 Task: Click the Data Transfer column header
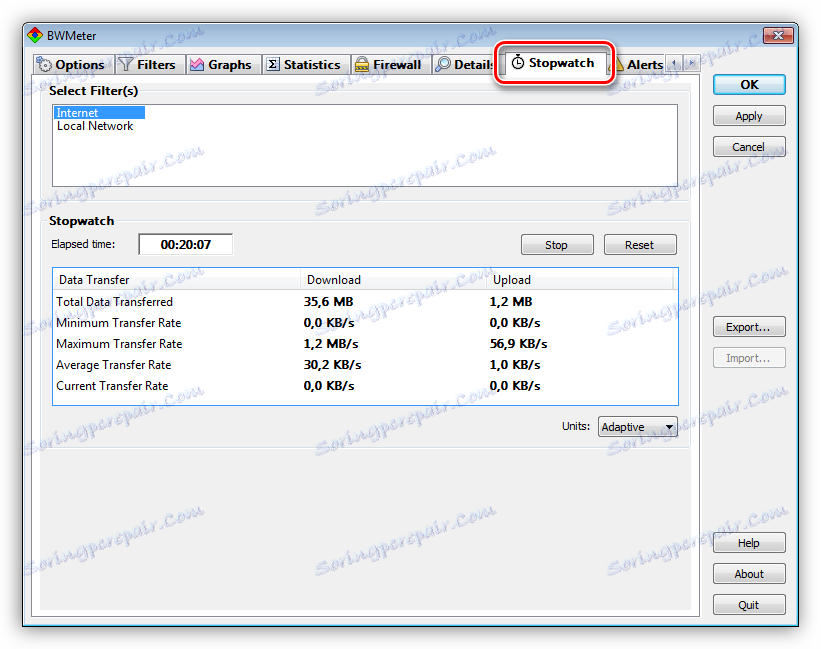coord(176,279)
